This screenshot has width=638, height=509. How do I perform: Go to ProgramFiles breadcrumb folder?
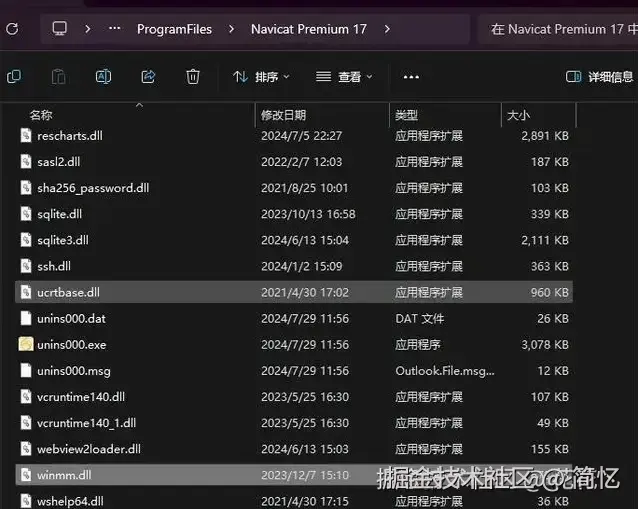pyautogui.click(x=174, y=29)
